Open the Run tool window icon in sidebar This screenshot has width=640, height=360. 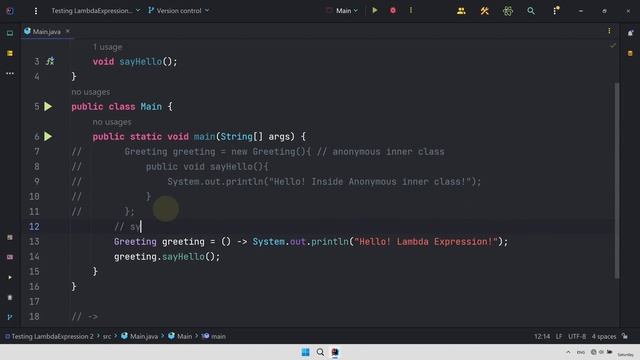pyautogui.click(x=10, y=278)
